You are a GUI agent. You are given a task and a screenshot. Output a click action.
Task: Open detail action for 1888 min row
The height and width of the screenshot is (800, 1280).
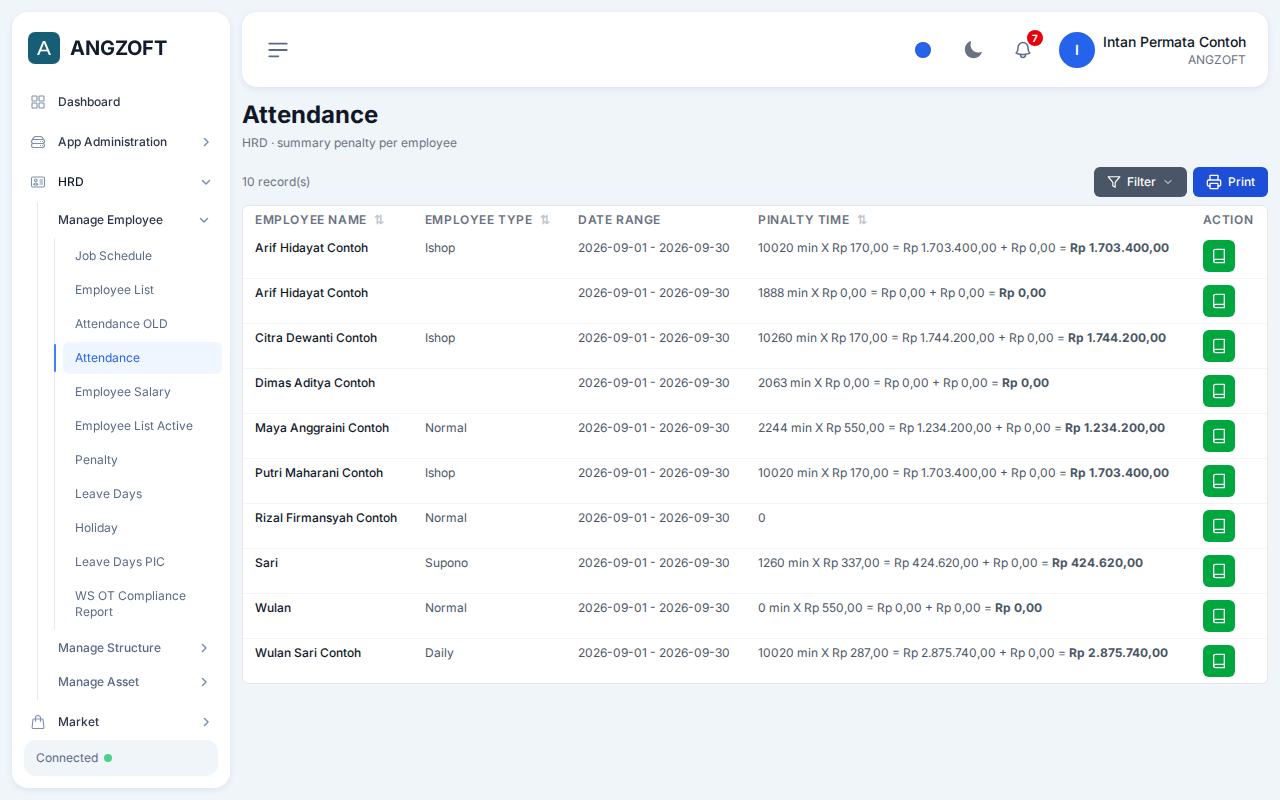(1219, 301)
